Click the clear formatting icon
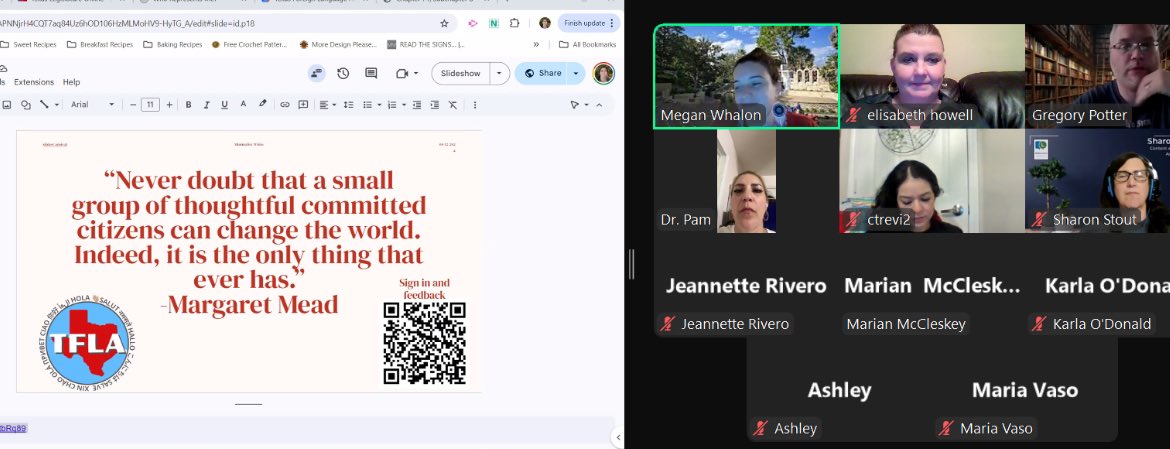Viewport: 1170px width, 449px height. pos(453,105)
